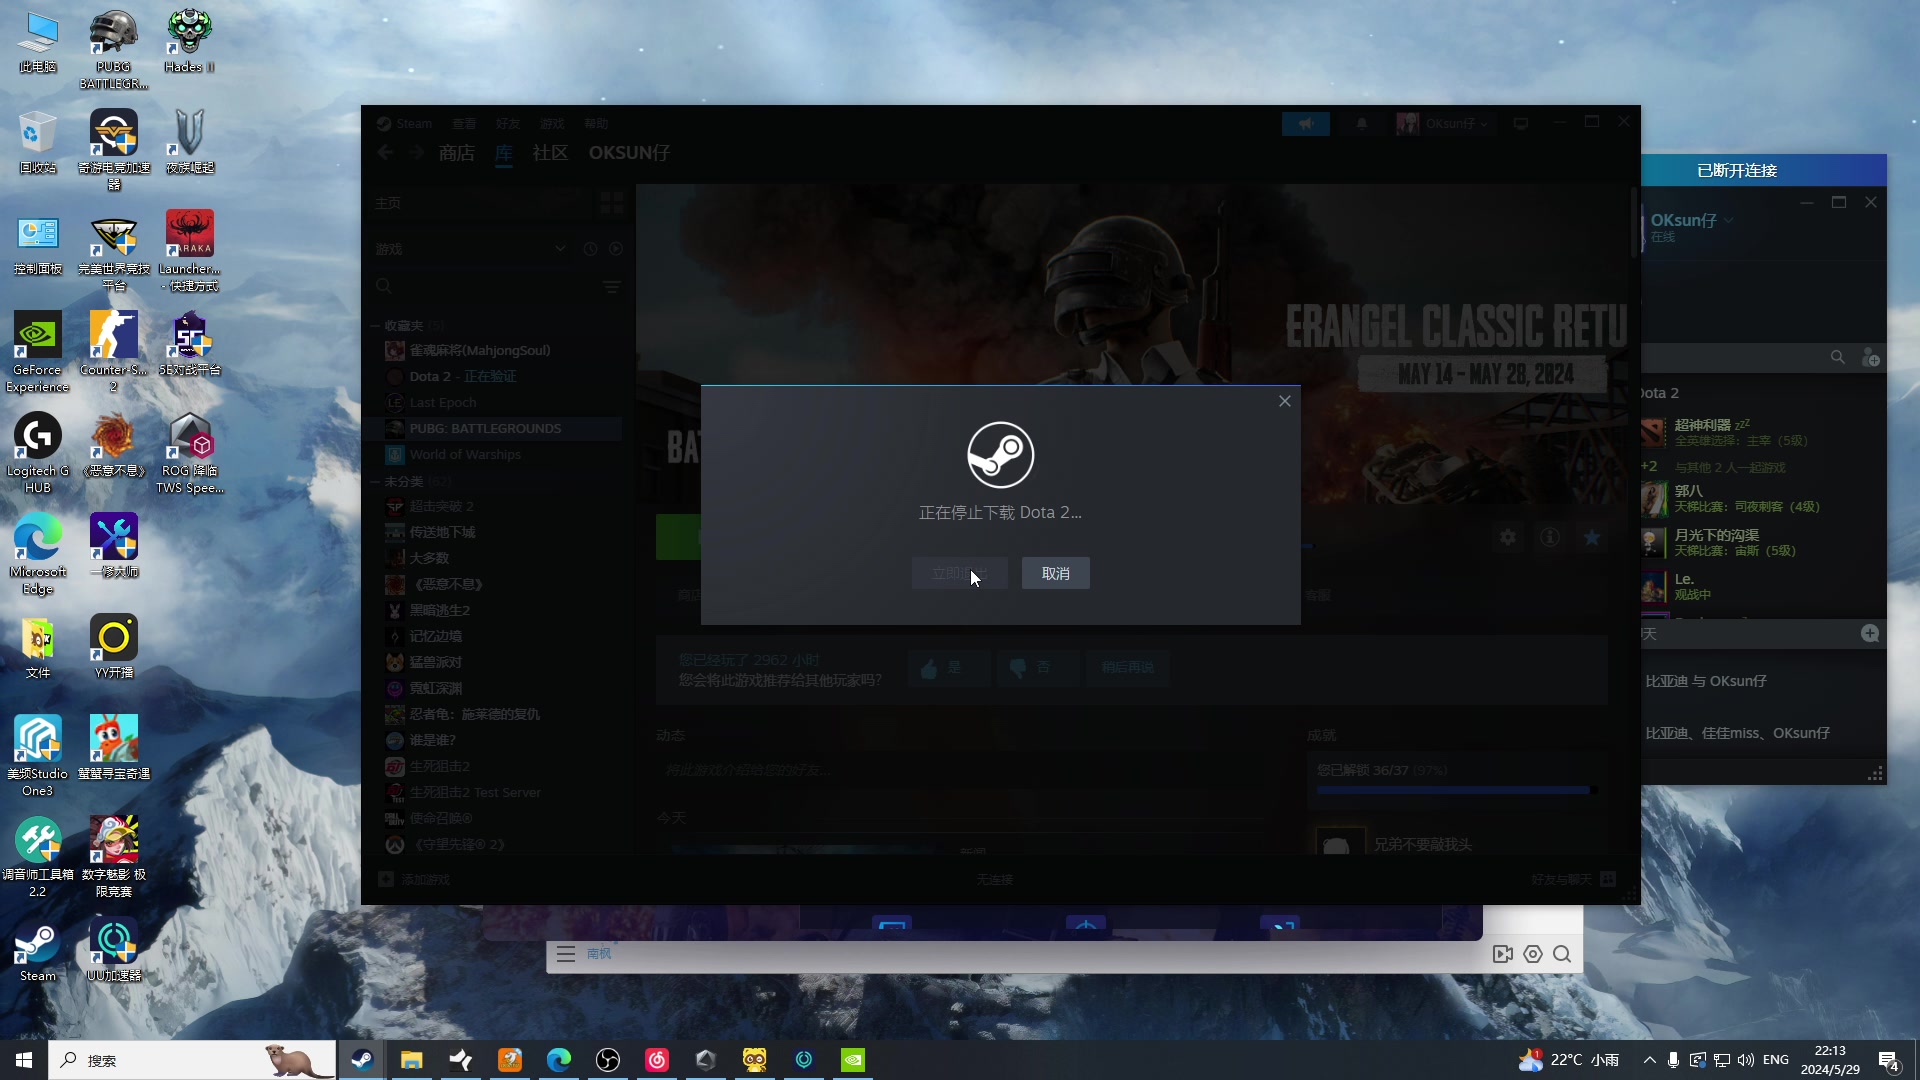Viewport: 1920px width, 1080px height.
Task: Click the Steam back navigation arrow
Action: [386, 153]
